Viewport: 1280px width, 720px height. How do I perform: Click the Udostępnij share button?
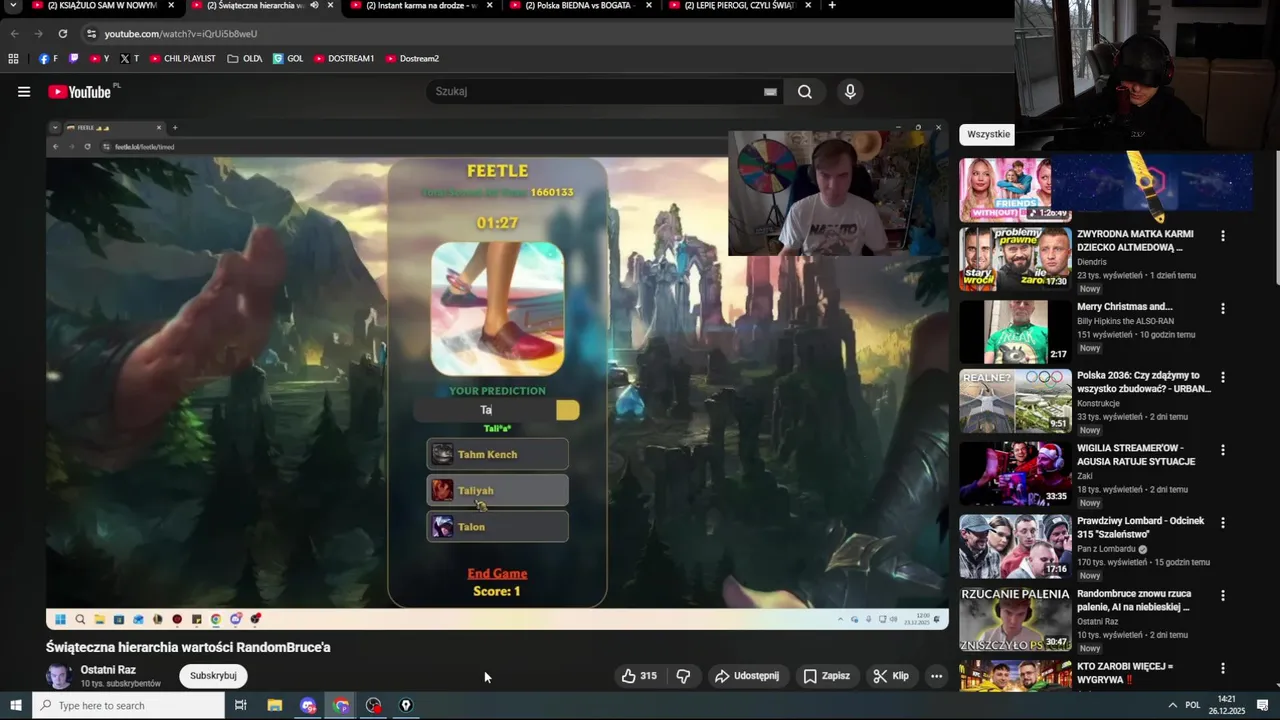tap(747, 676)
